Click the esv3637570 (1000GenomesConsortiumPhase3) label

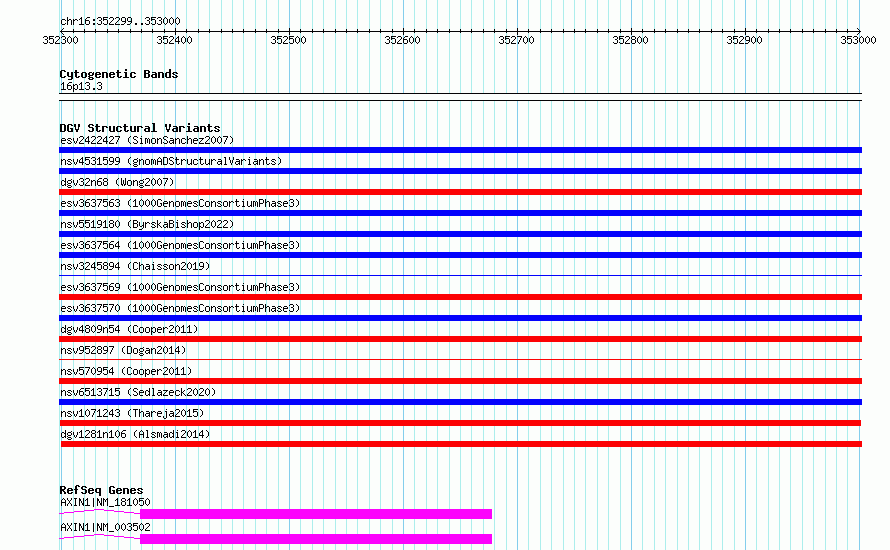point(180,308)
